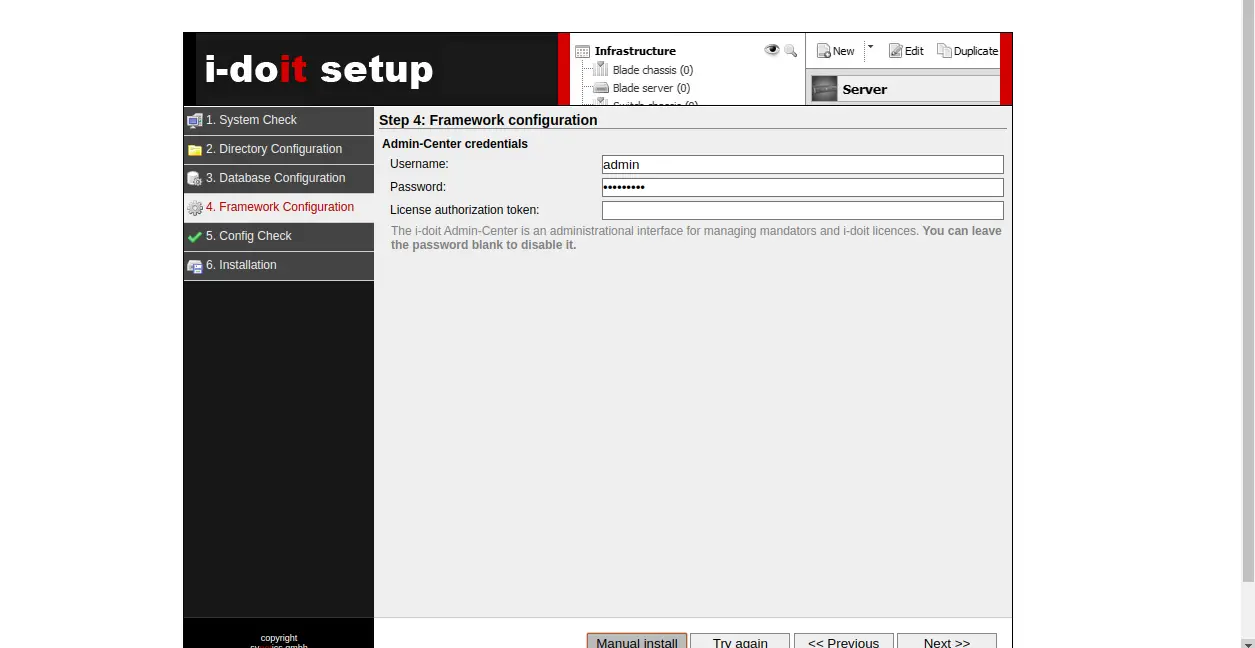The height and width of the screenshot is (648, 1255).
Task: Click the Framework Configuration gear icon
Action: click(x=195, y=208)
